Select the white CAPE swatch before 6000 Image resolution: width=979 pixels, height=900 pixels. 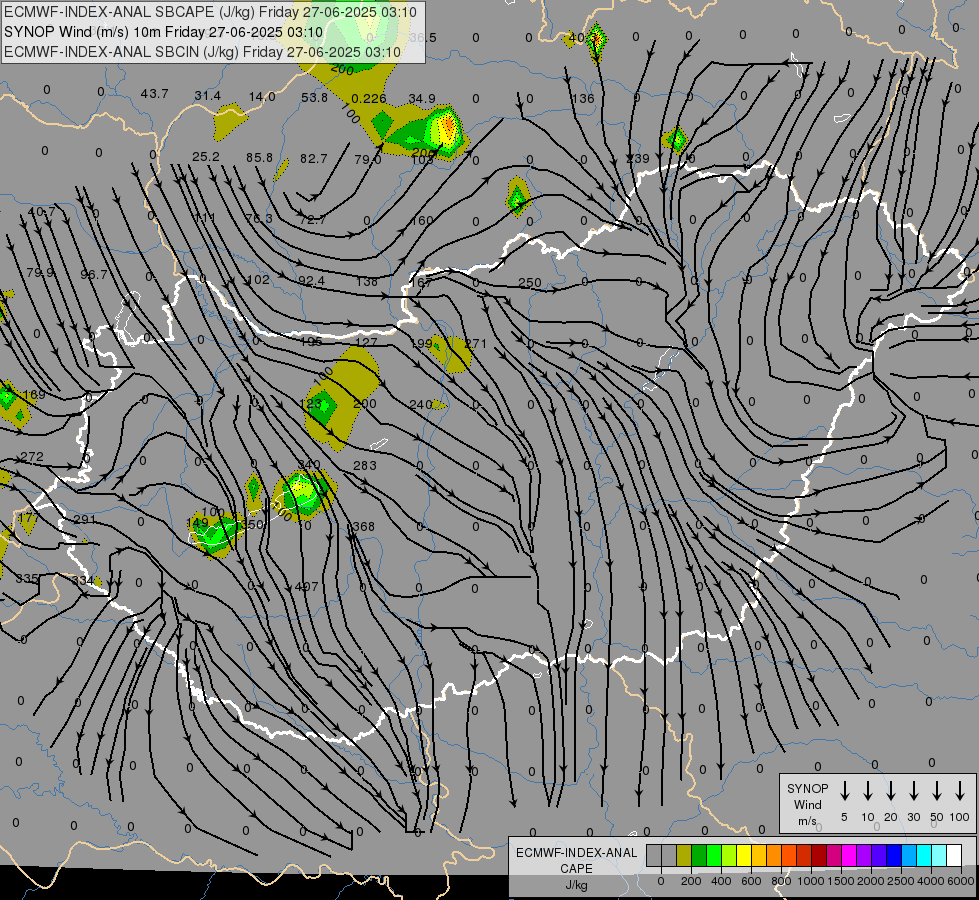pyautogui.click(x=953, y=855)
